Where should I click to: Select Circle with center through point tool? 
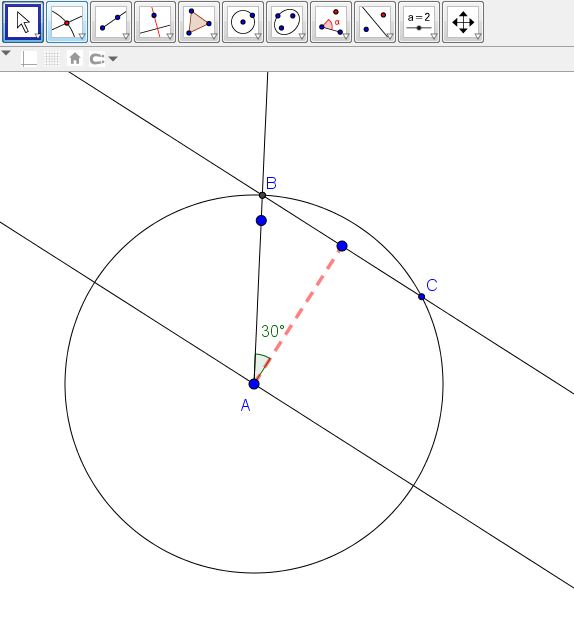click(x=243, y=22)
